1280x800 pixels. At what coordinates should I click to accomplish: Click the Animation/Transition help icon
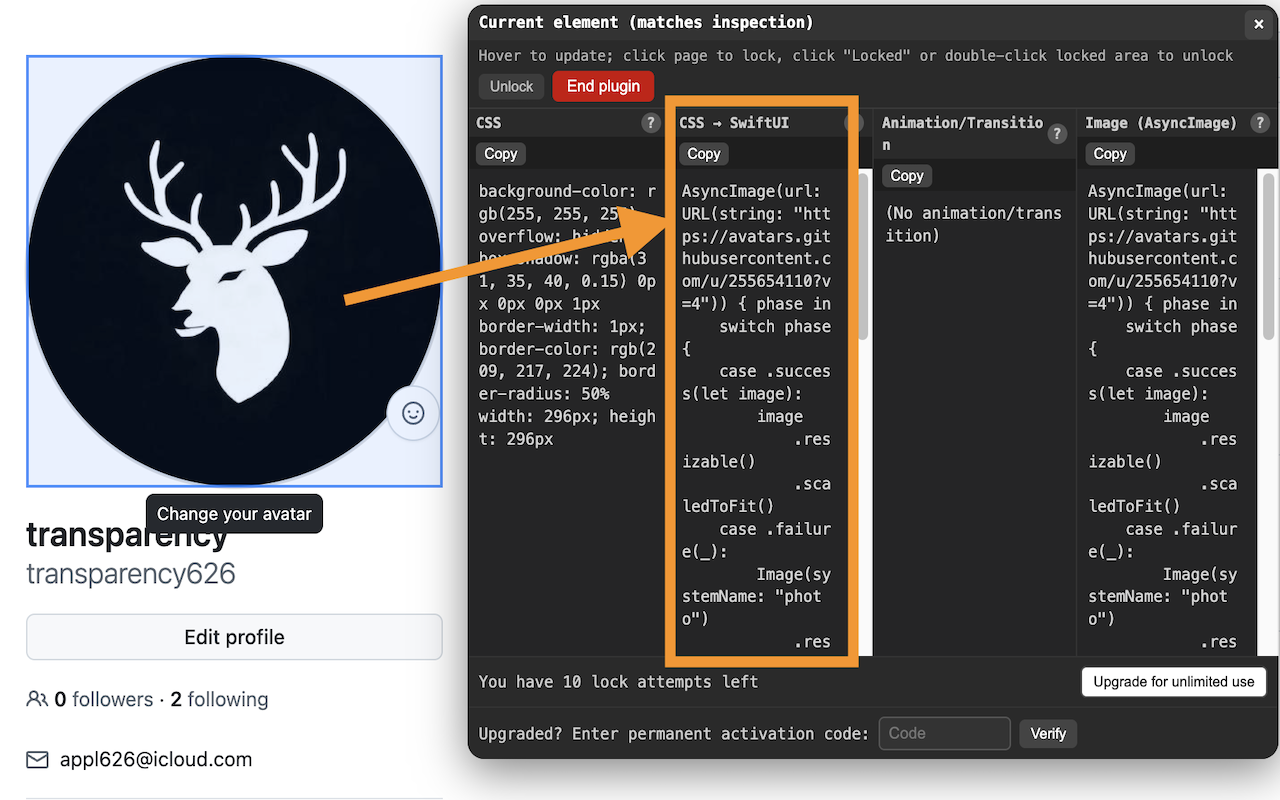pyautogui.click(x=1057, y=131)
